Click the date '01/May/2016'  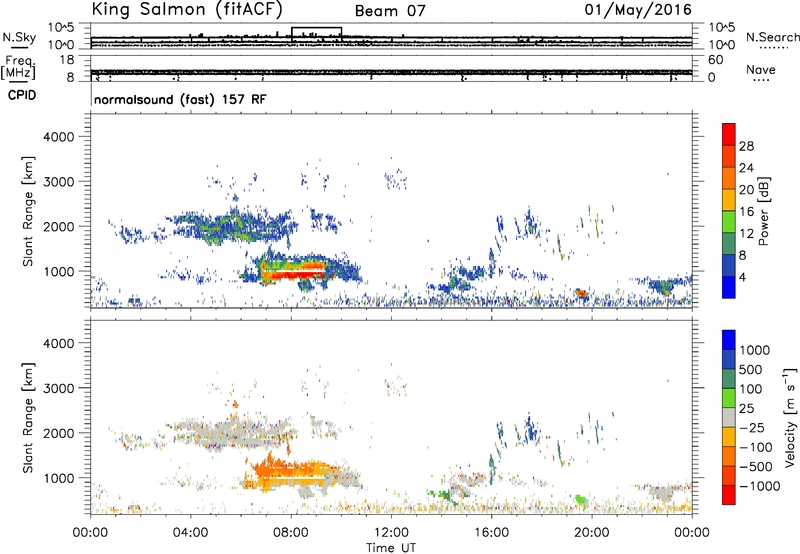(x=638, y=10)
